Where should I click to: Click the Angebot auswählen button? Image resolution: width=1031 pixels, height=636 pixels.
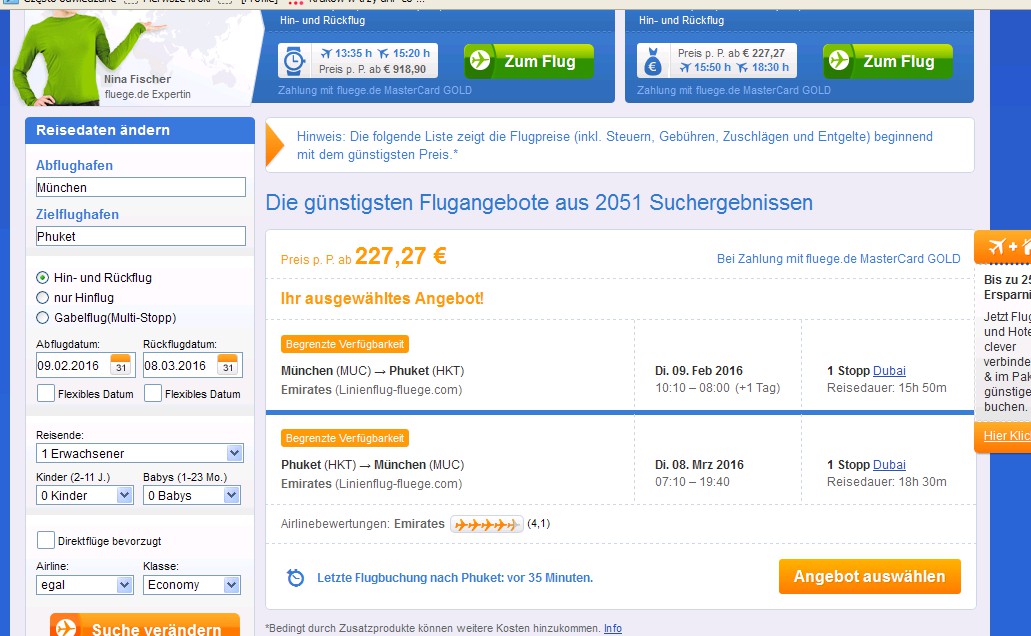[x=869, y=577]
